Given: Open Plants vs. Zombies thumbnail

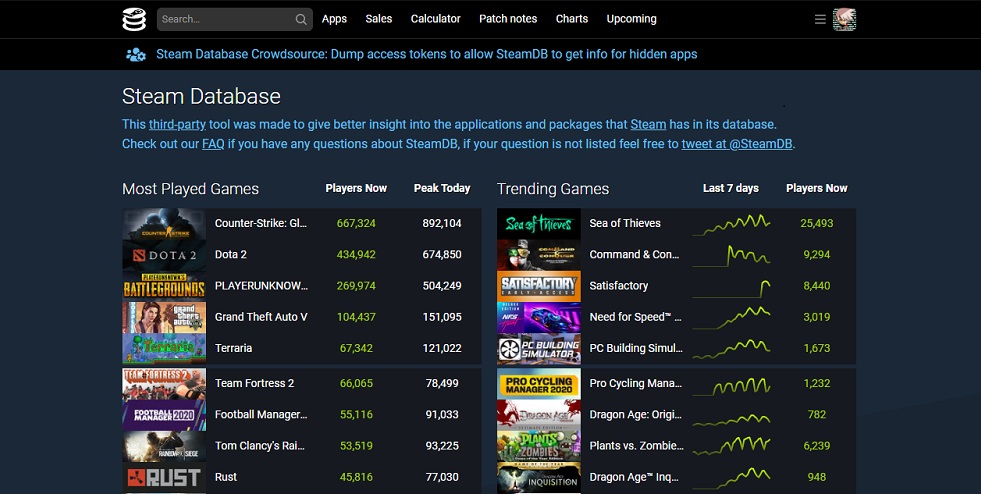Looking at the screenshot, I should (x=539, y=446).
